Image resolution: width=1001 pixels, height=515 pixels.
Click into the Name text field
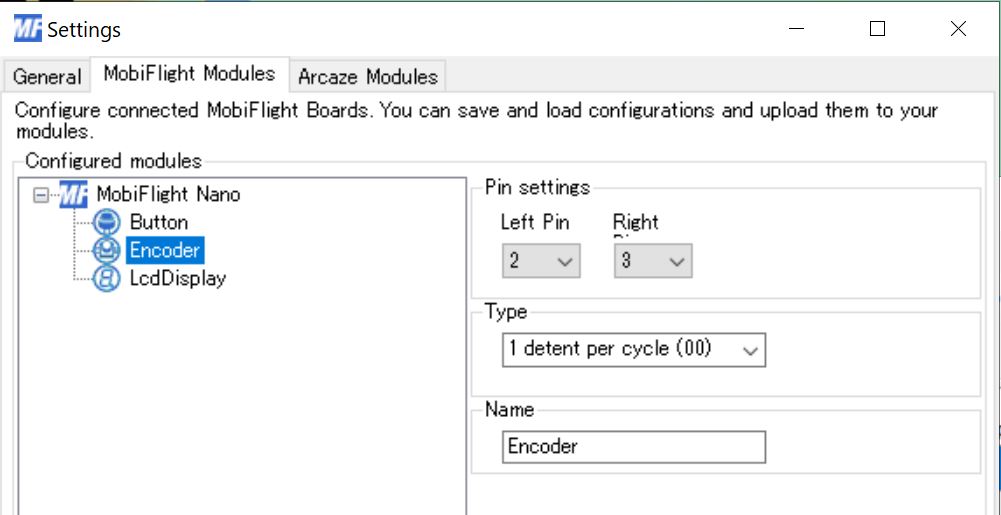pos(634,447)
